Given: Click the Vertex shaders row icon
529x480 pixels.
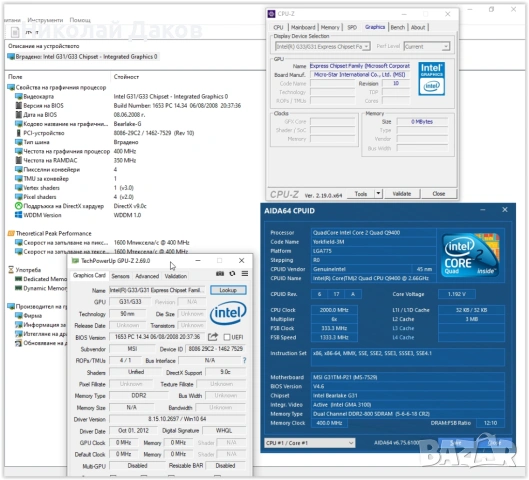Looking at the screenshot, I should (19, 188).
